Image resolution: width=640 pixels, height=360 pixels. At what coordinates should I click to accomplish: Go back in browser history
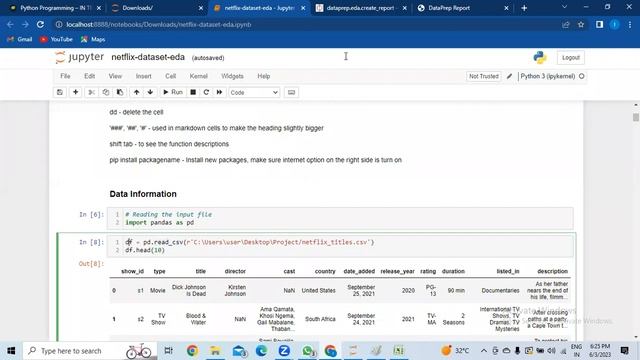pos(10,24)
